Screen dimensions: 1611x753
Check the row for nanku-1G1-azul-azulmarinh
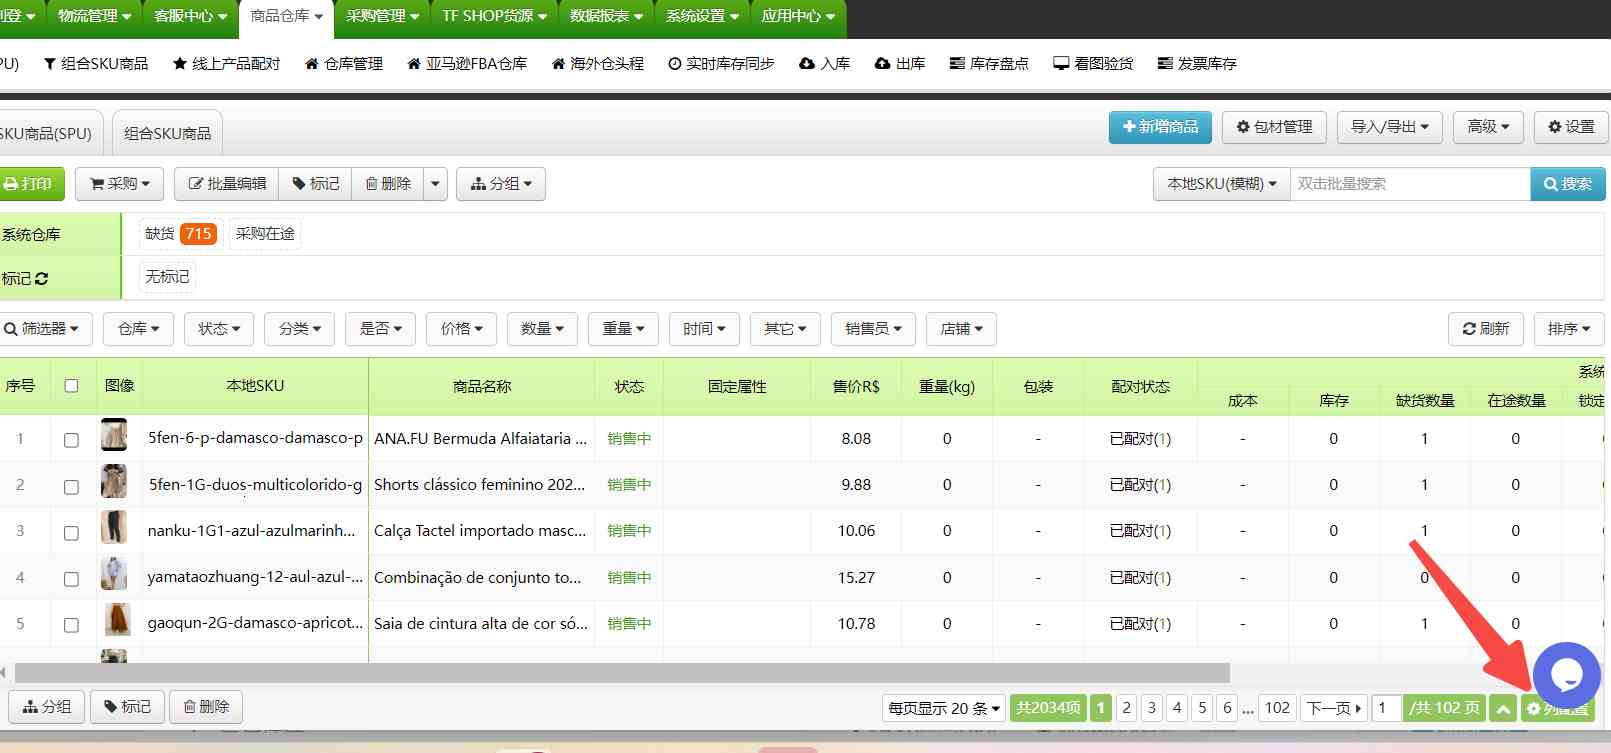pos(71,533)
